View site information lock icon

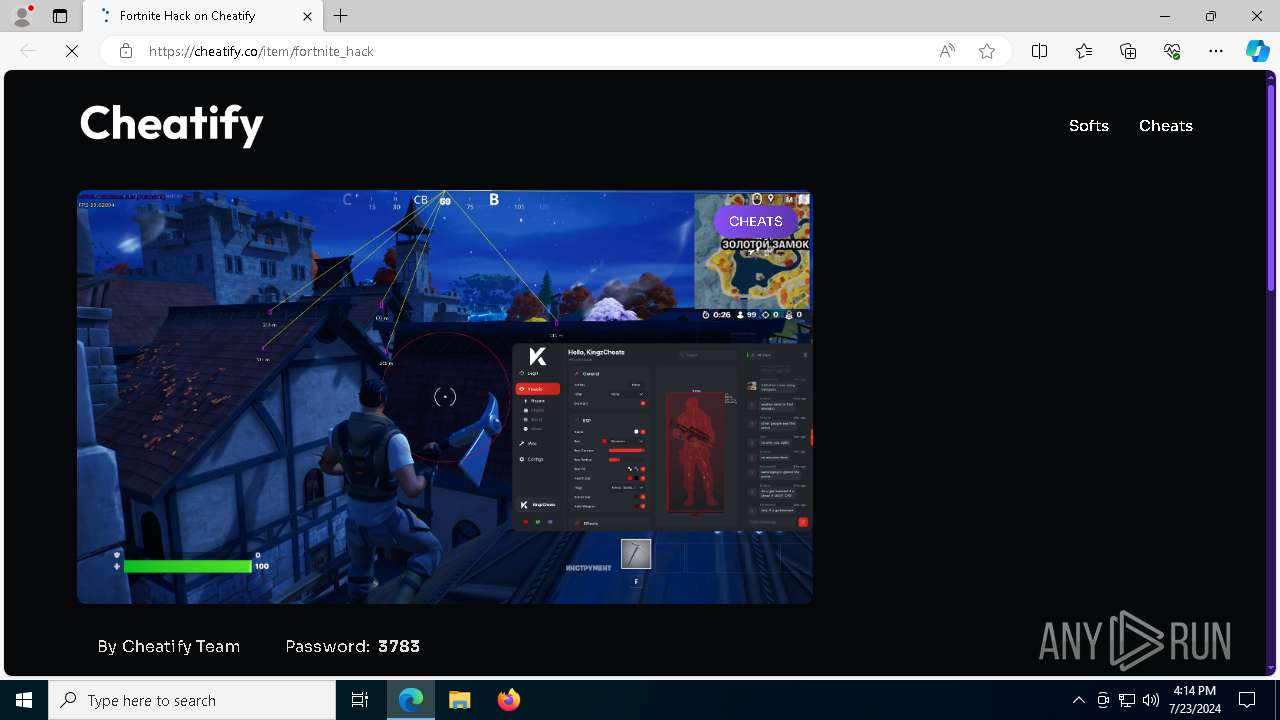coord(125,51)
